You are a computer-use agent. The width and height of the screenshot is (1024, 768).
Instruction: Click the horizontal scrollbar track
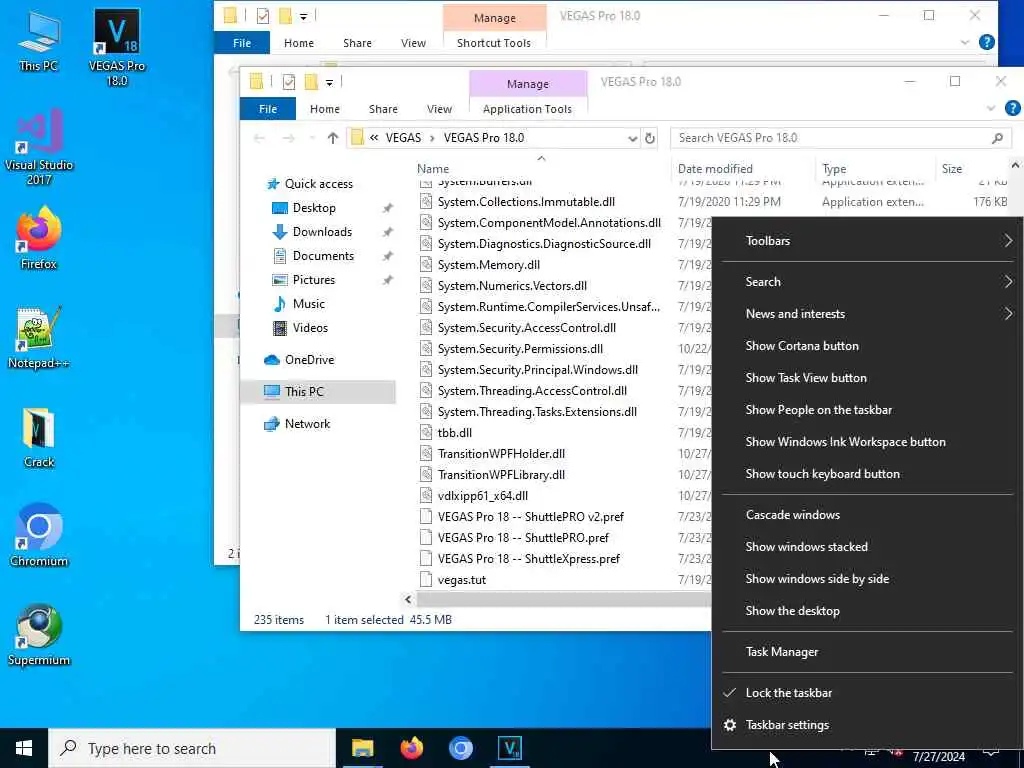tap(562, 599)
